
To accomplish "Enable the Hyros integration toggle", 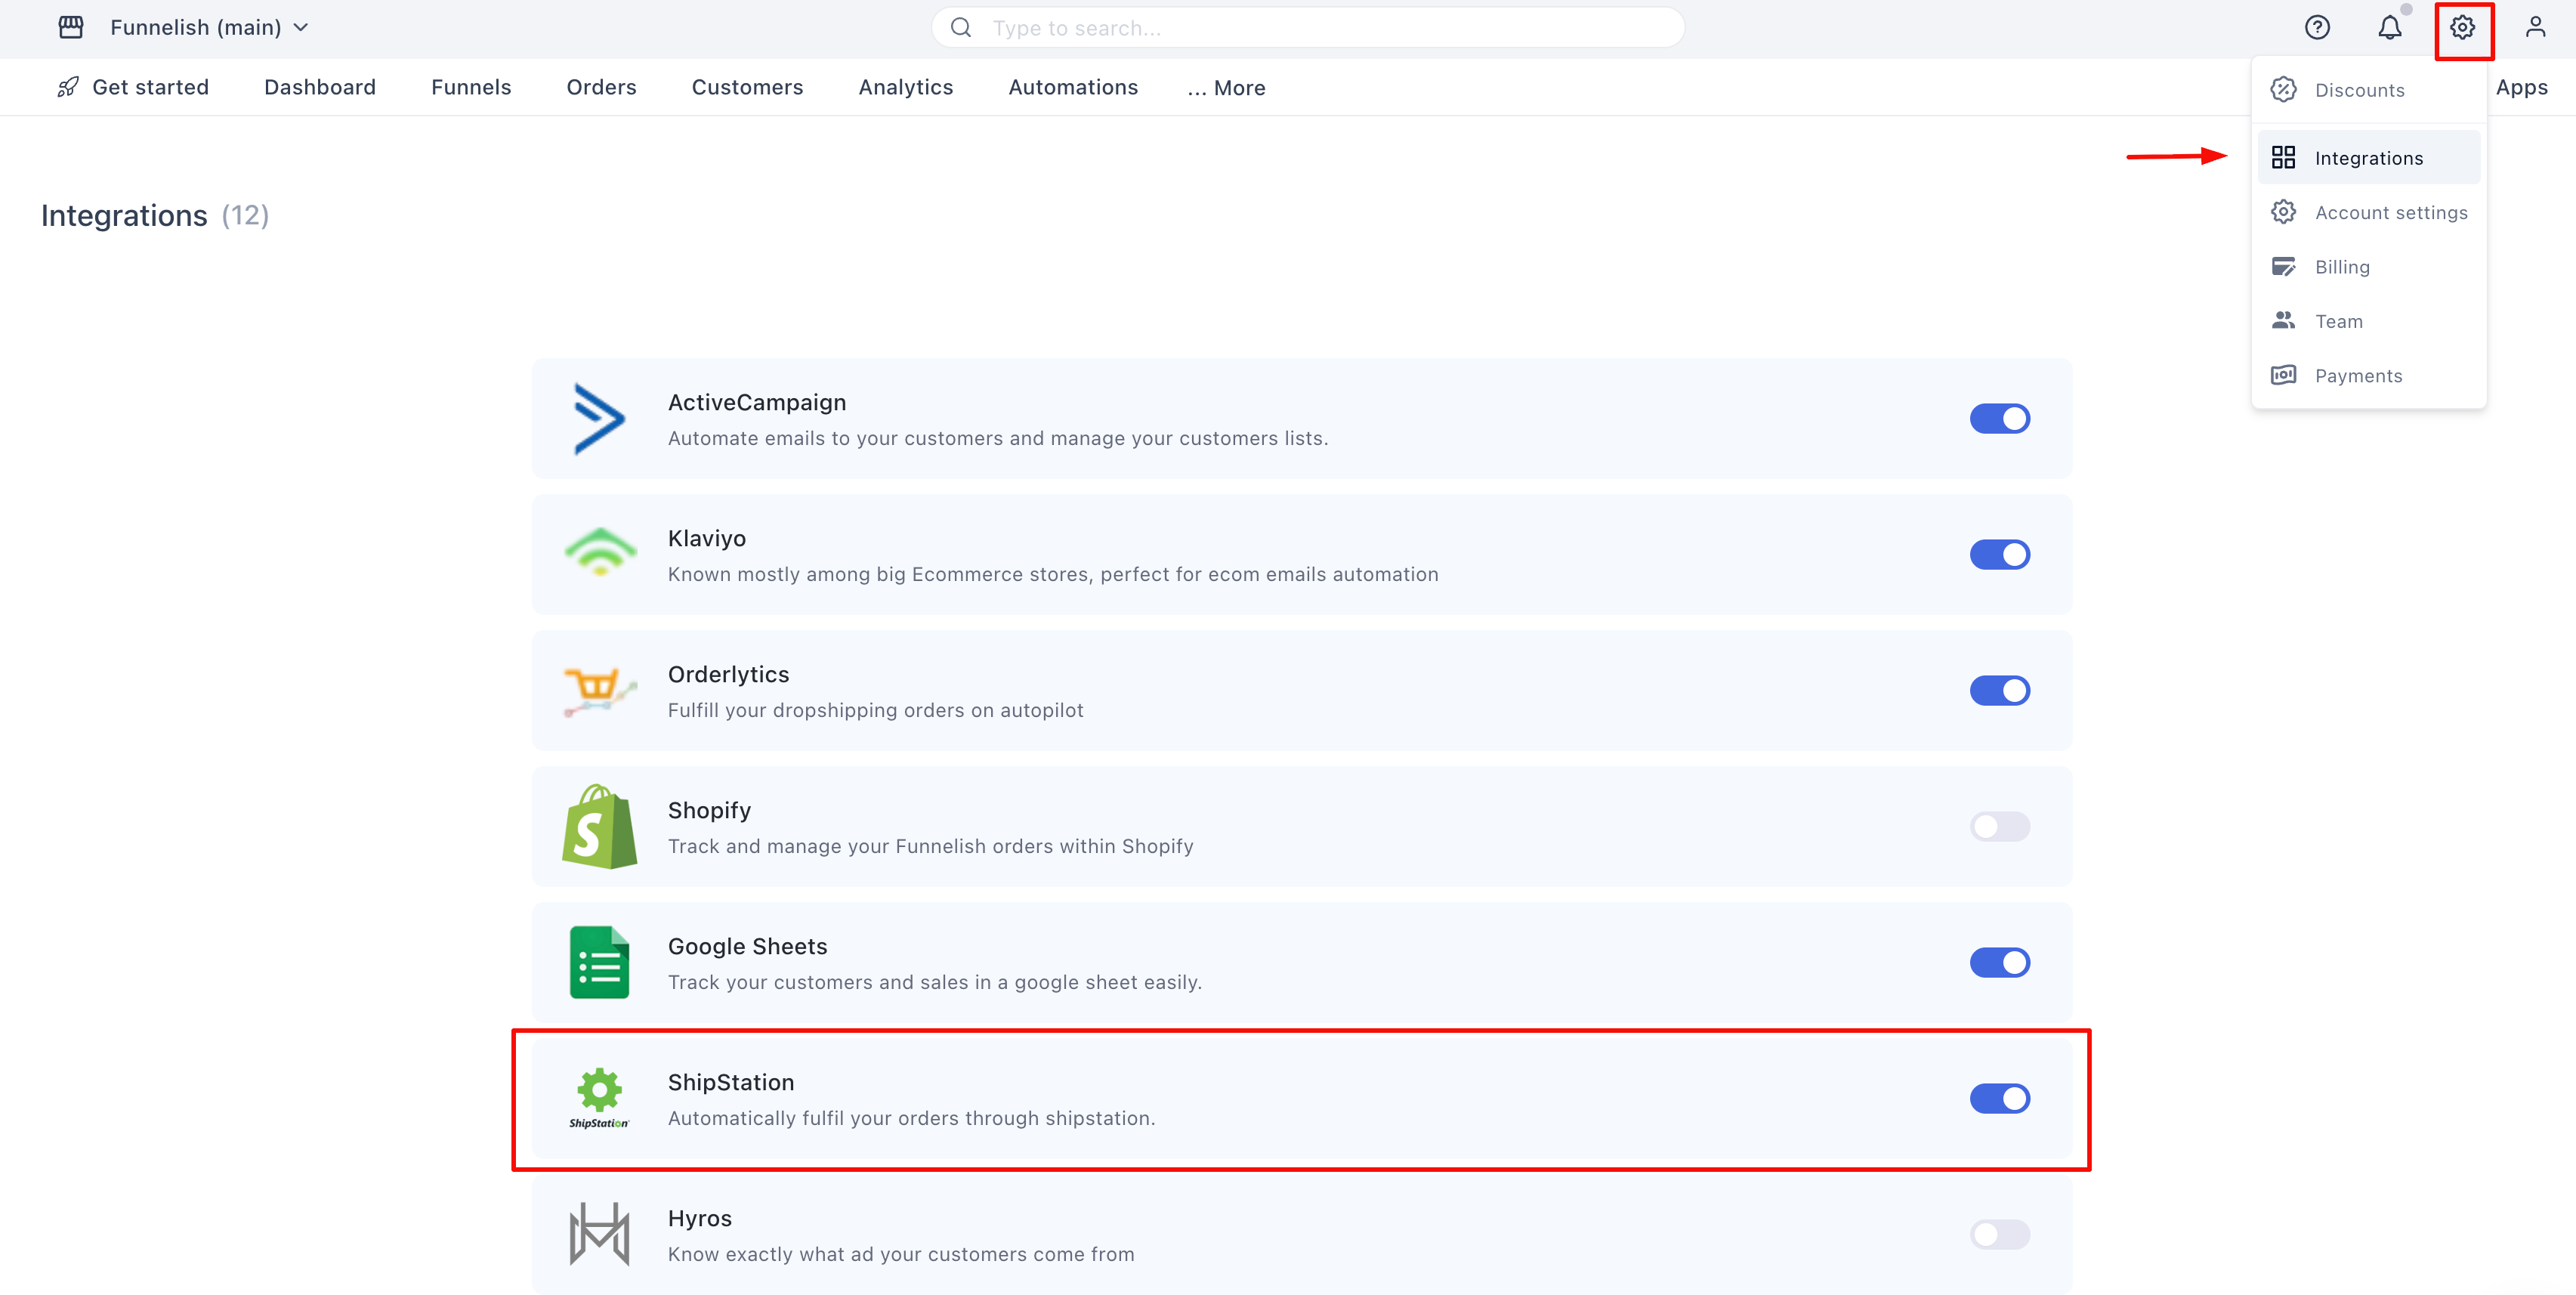I will [x=1999, y=1235].
